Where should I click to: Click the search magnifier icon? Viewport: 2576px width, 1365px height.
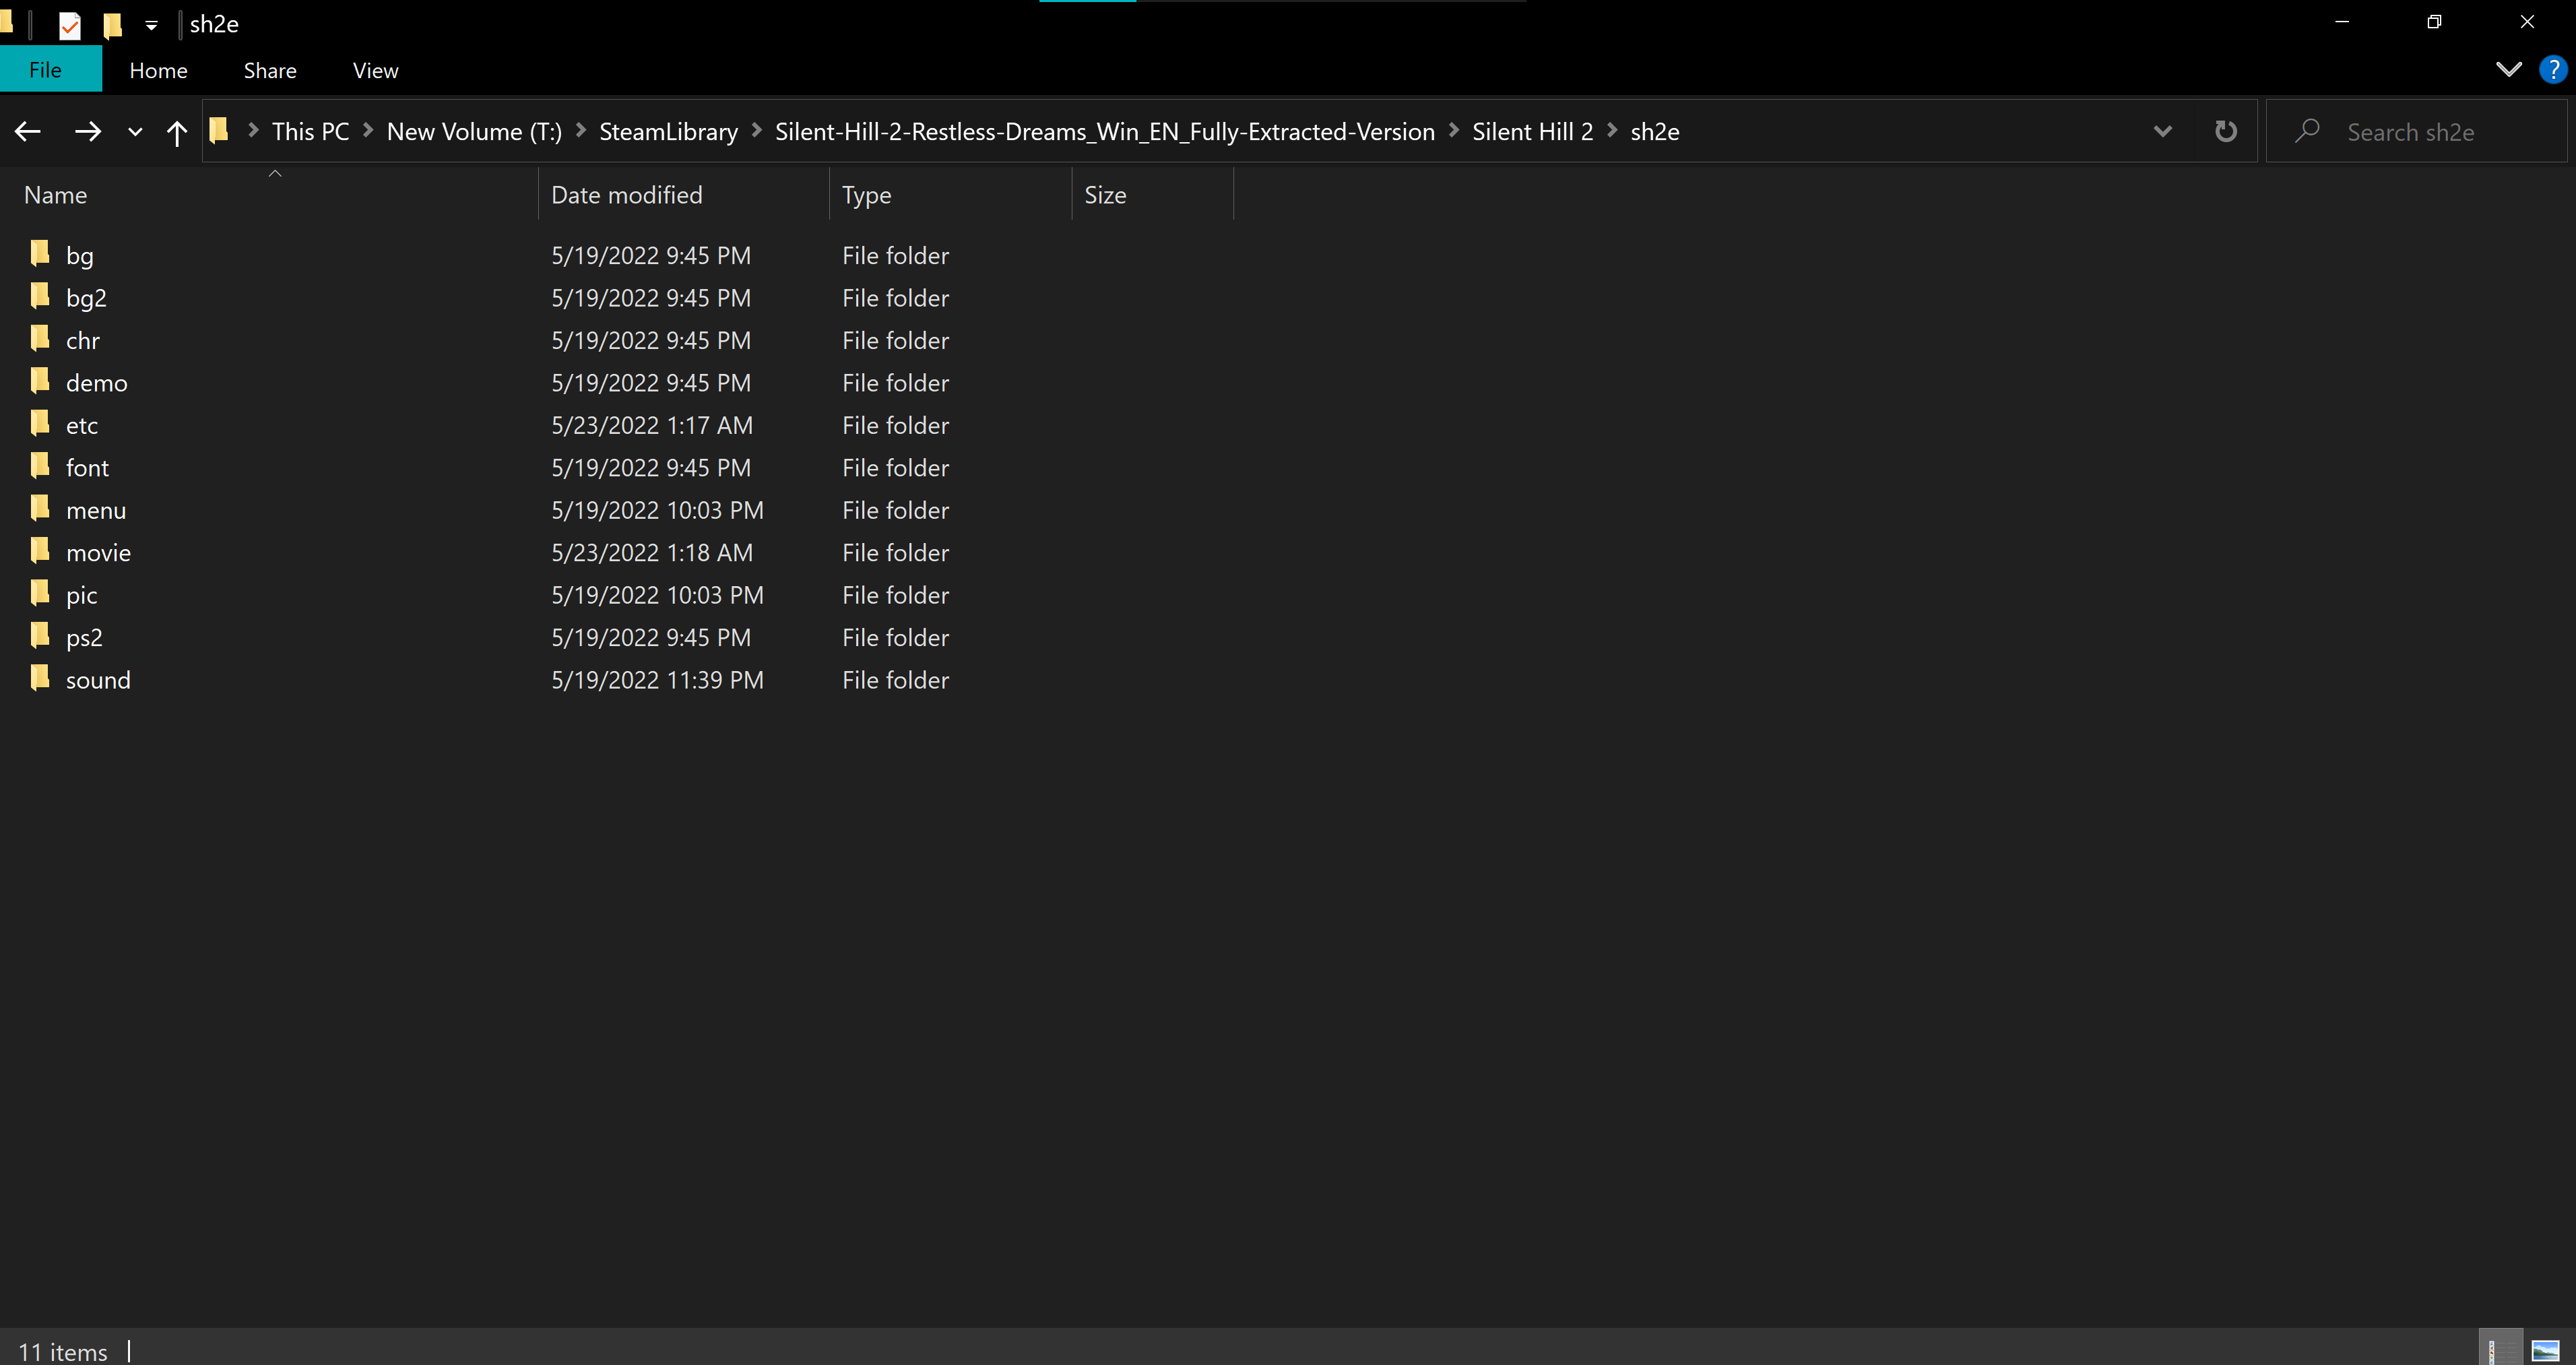click(x=2307, y=131)
